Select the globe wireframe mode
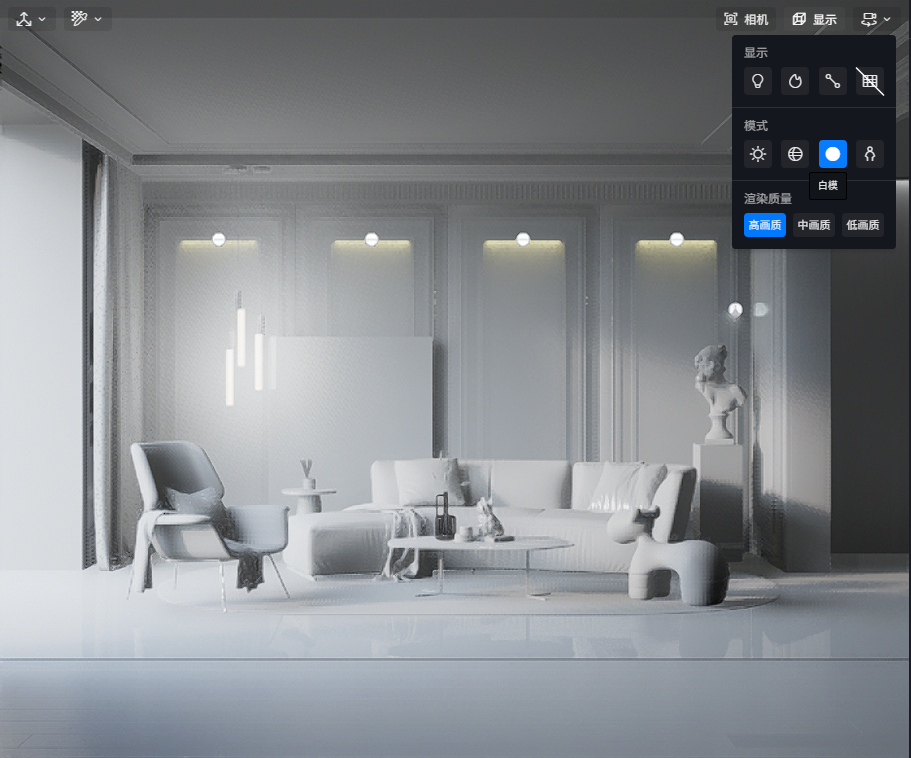 795,154
